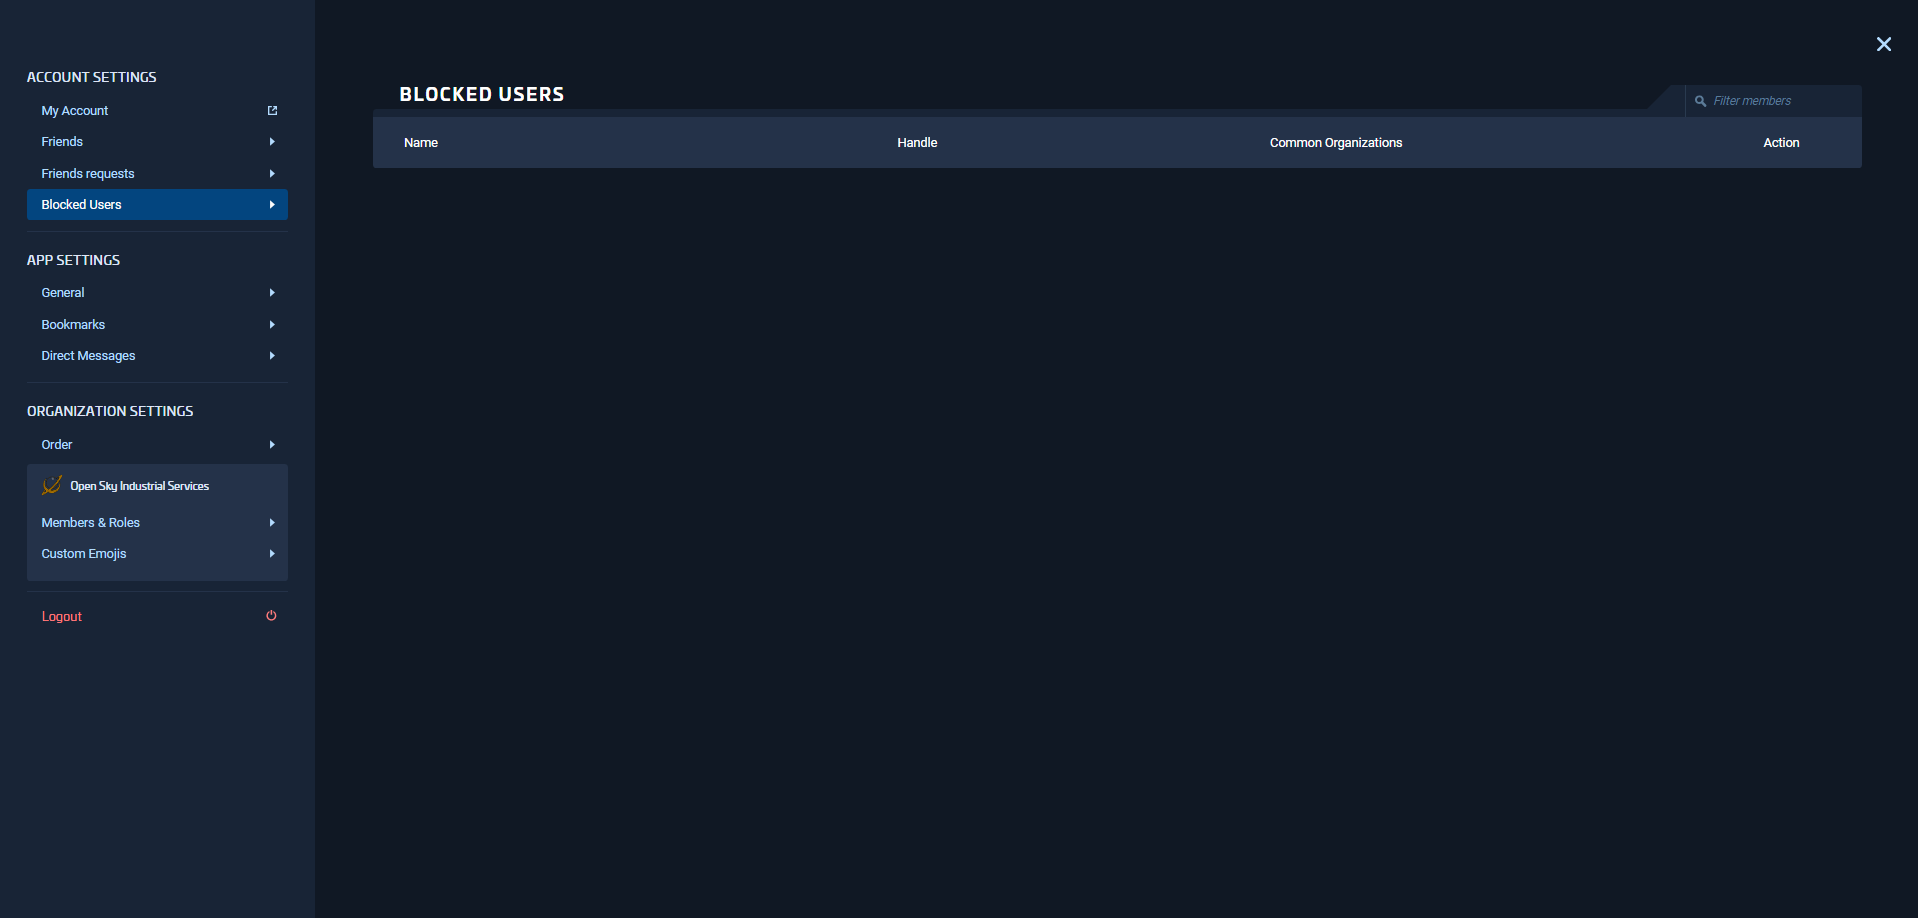Select the Open Sky Industrial Services emblem

pos(51,485)
